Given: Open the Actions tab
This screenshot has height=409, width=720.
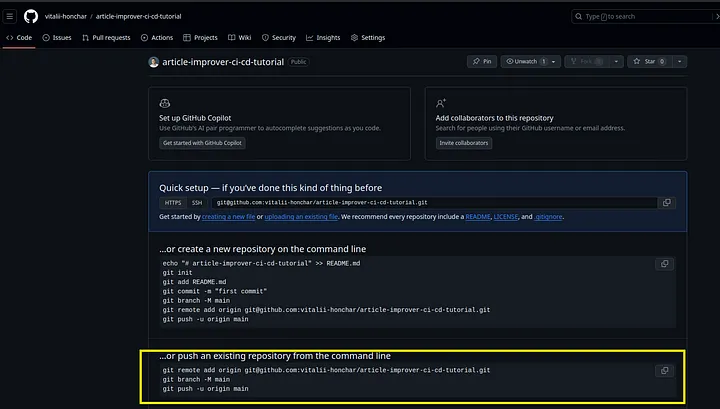Looking at the screenshot, I should click(x=157, y=38).
